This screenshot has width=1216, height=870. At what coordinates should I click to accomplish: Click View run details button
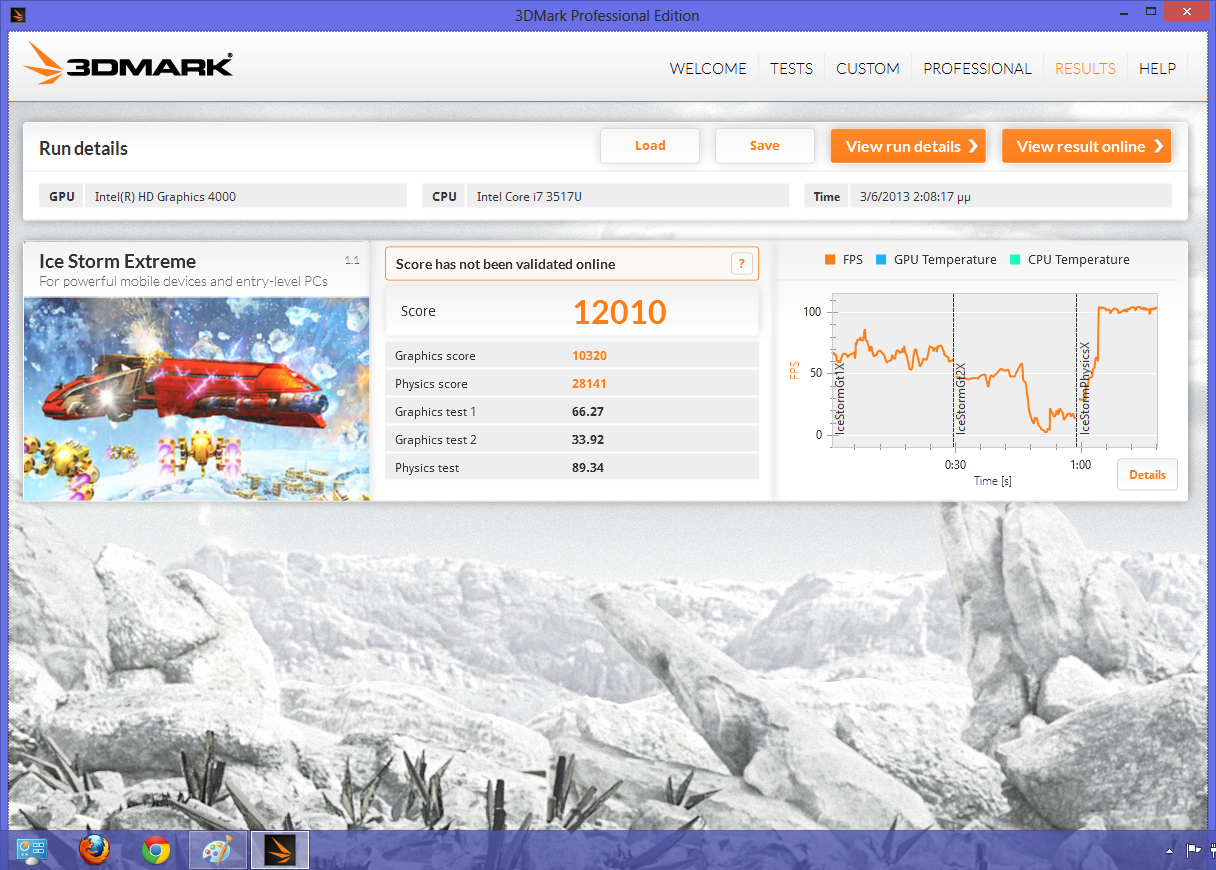point(908,146)
